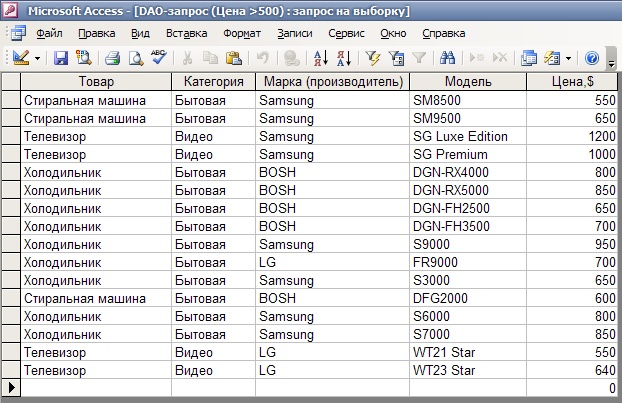Click price cell 0 in new row
Screen dimensions: 622x403
point(572,388)
